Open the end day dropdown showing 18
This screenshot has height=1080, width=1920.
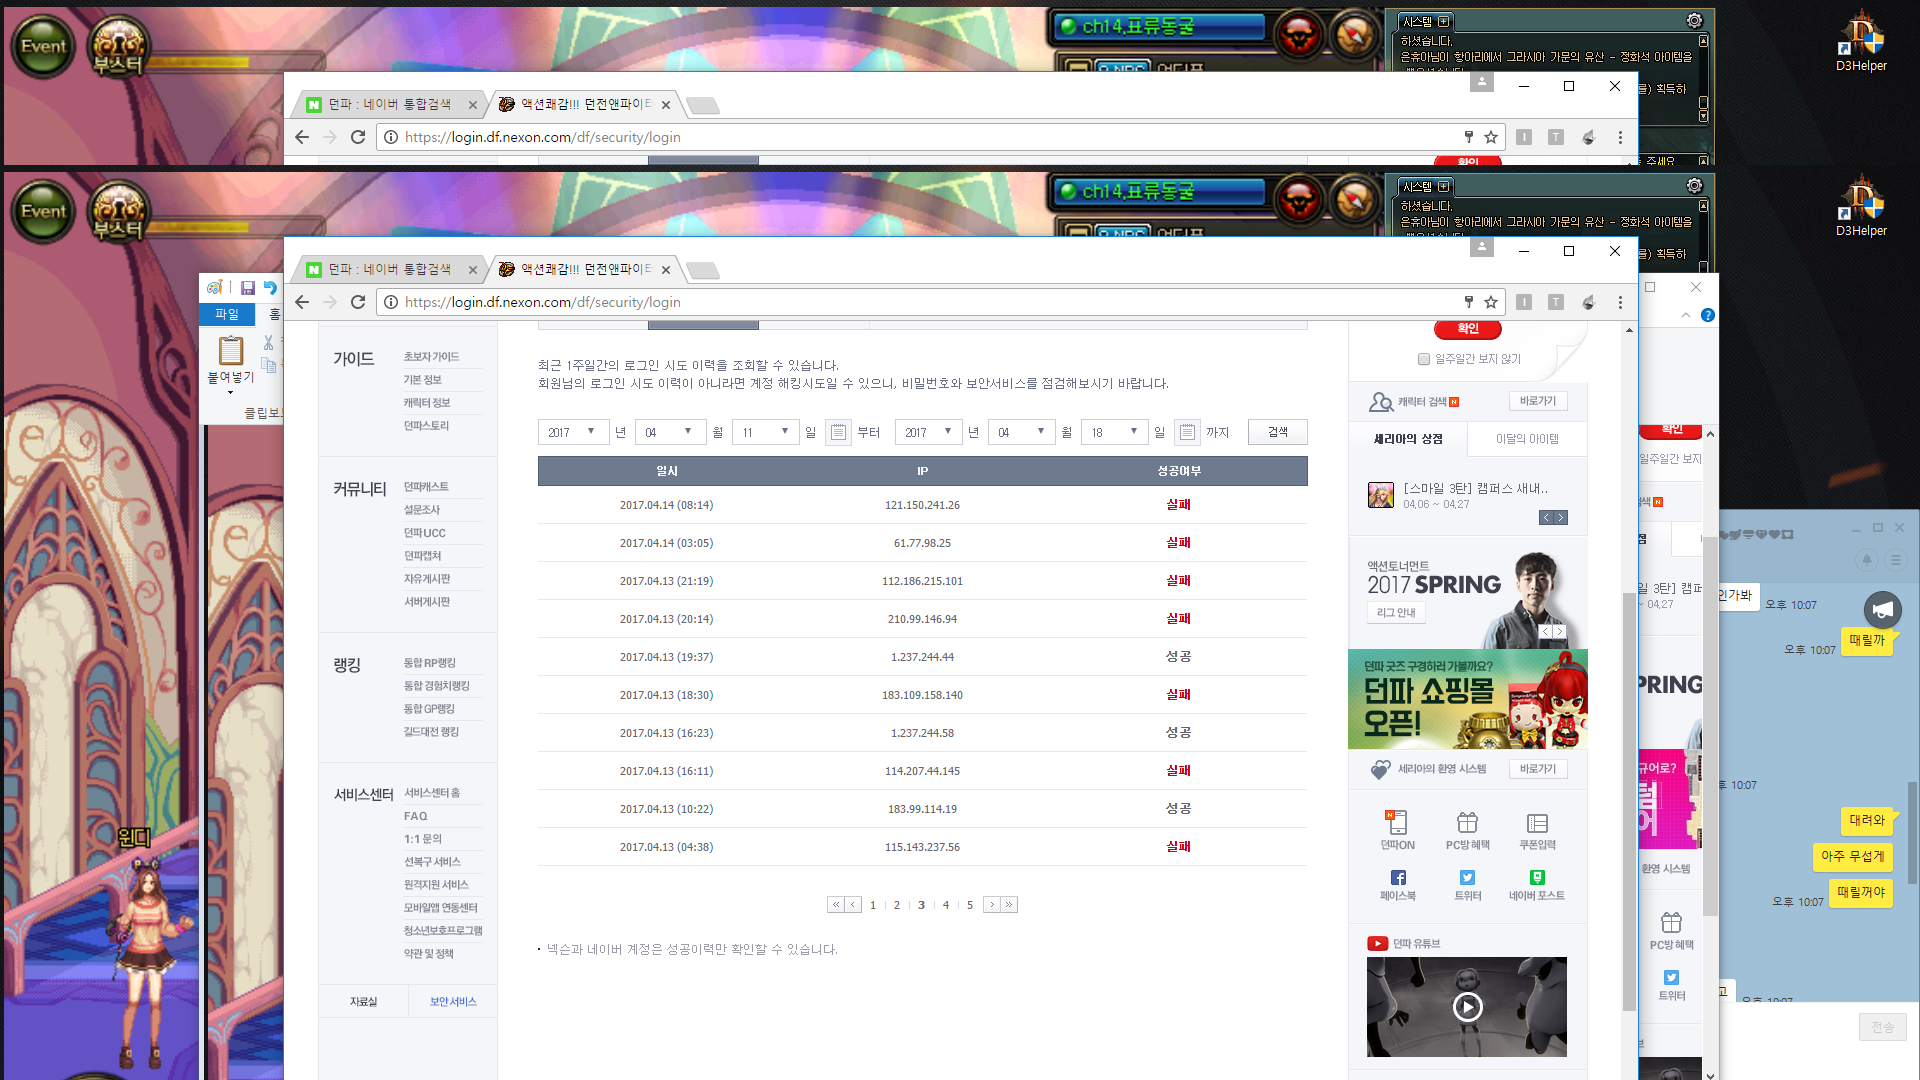[x=1114, y=432]
